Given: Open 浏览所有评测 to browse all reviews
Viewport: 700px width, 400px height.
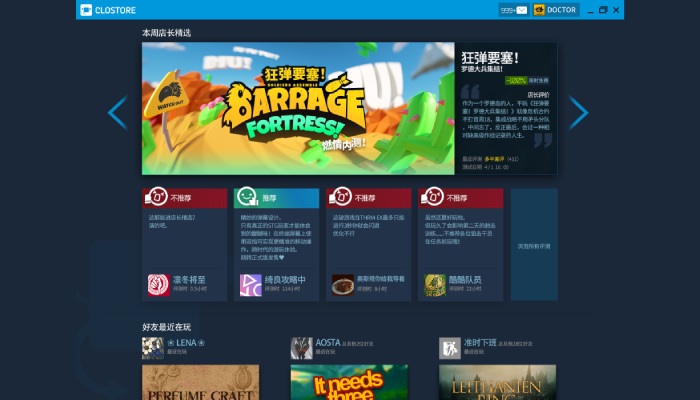Looking at the screenshot, I should click(534, 244).
